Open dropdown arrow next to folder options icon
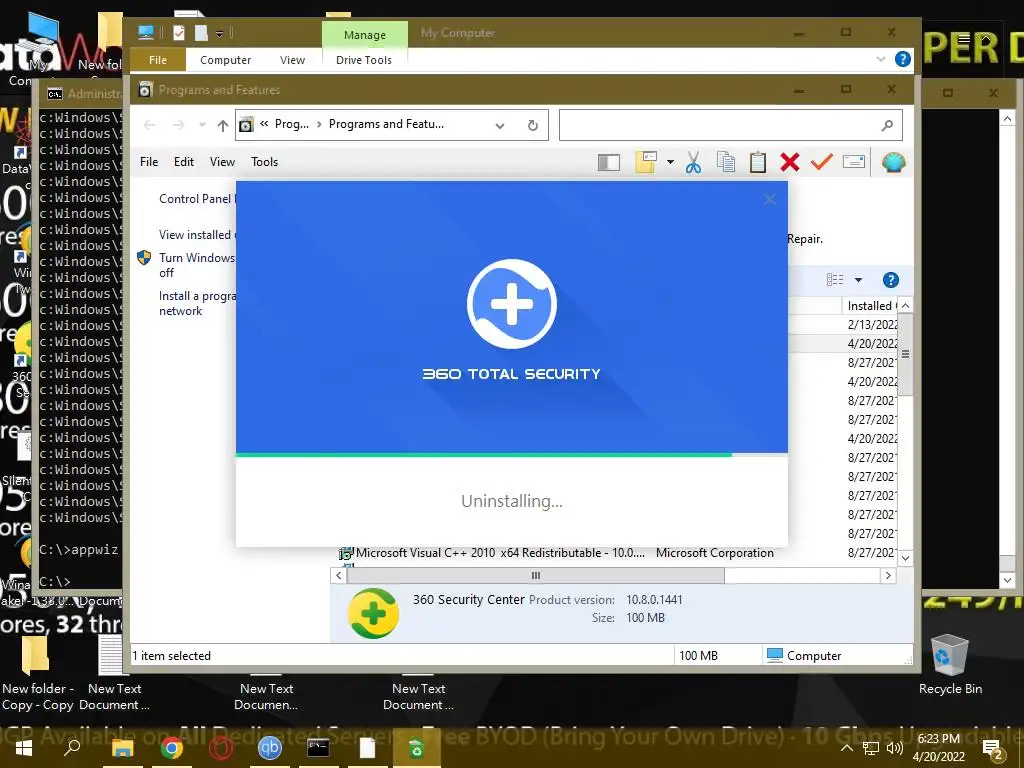The height and width of the screenshot is (768, 1024). 670,162
